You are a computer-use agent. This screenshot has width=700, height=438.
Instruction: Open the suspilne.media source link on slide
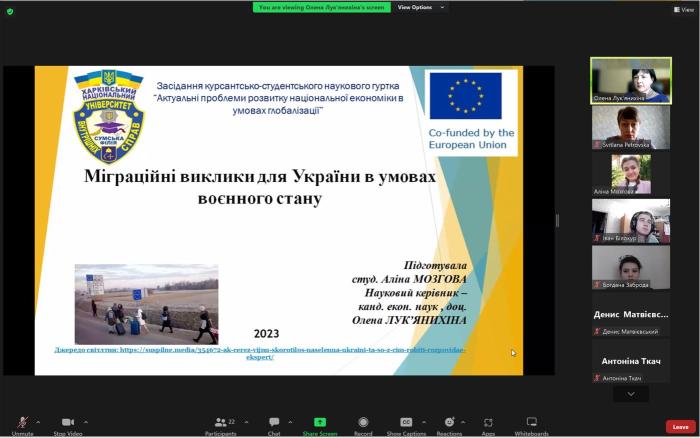pos(259,353)
